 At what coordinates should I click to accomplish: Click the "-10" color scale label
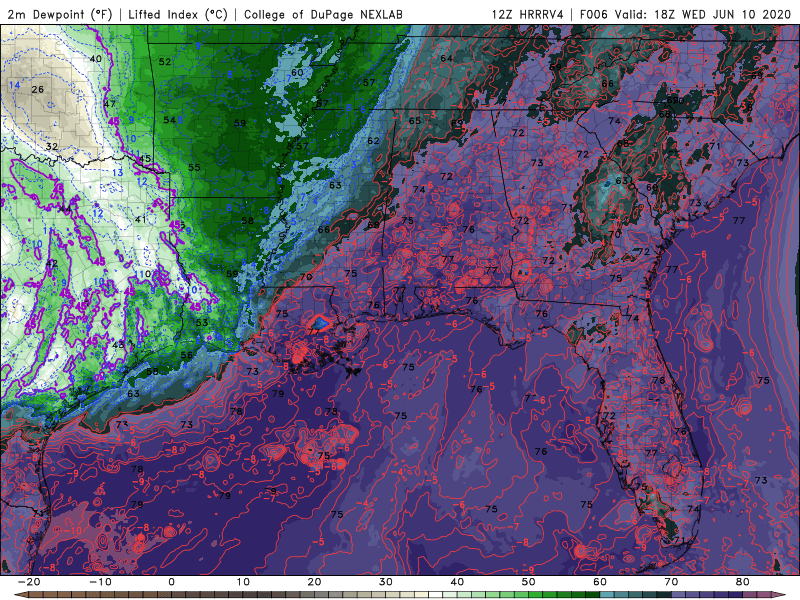pos(100,582)
